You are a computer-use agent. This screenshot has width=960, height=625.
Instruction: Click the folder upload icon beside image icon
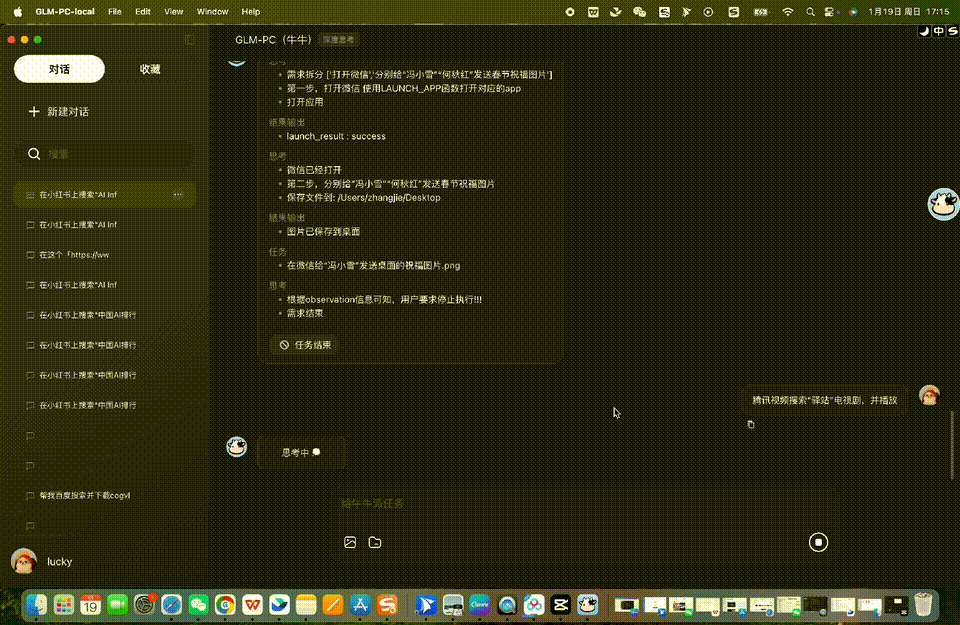374,541
